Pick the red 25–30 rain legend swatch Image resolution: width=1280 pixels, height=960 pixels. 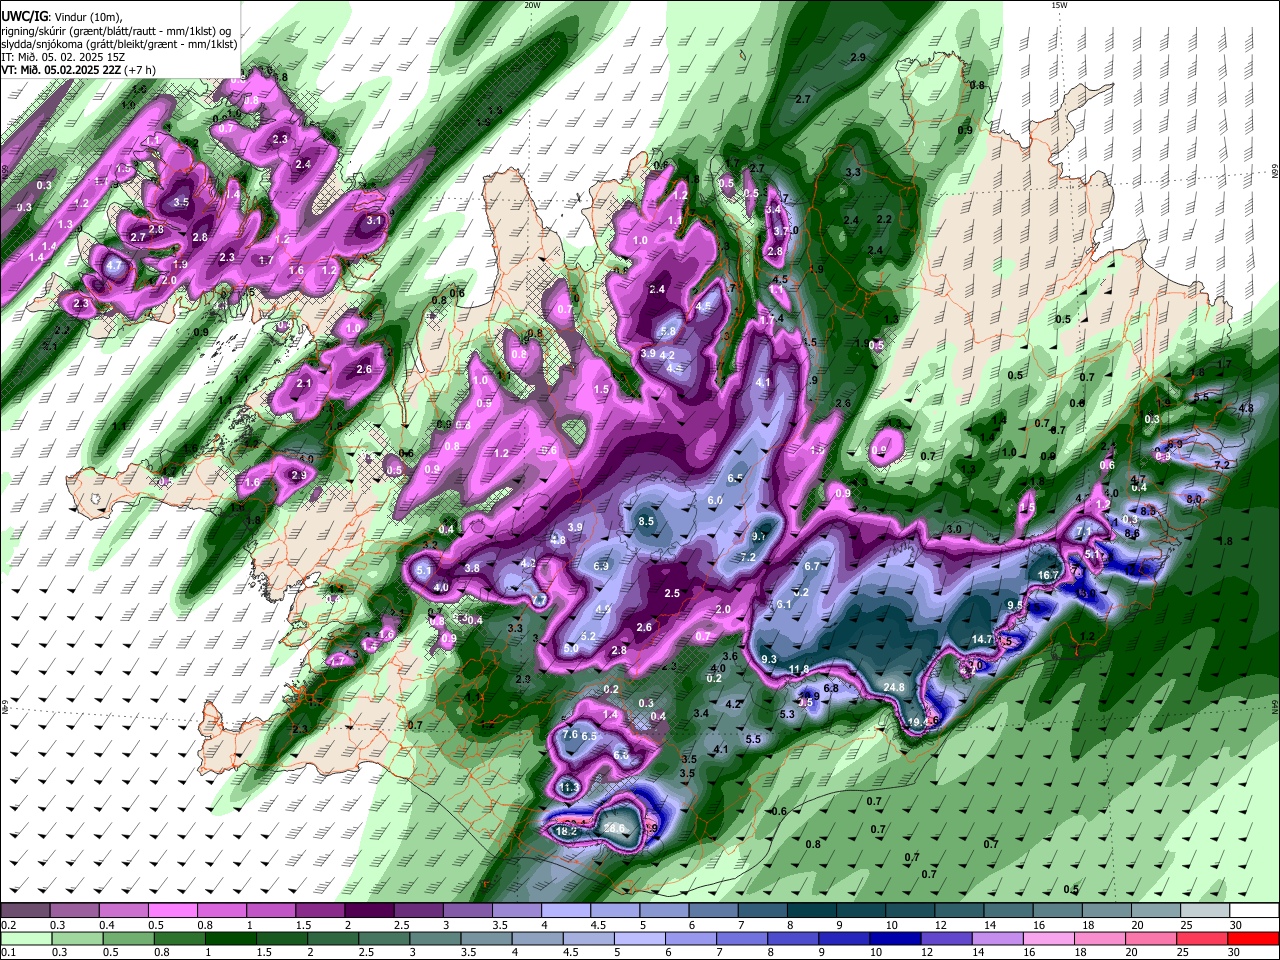pos(1203,938)
